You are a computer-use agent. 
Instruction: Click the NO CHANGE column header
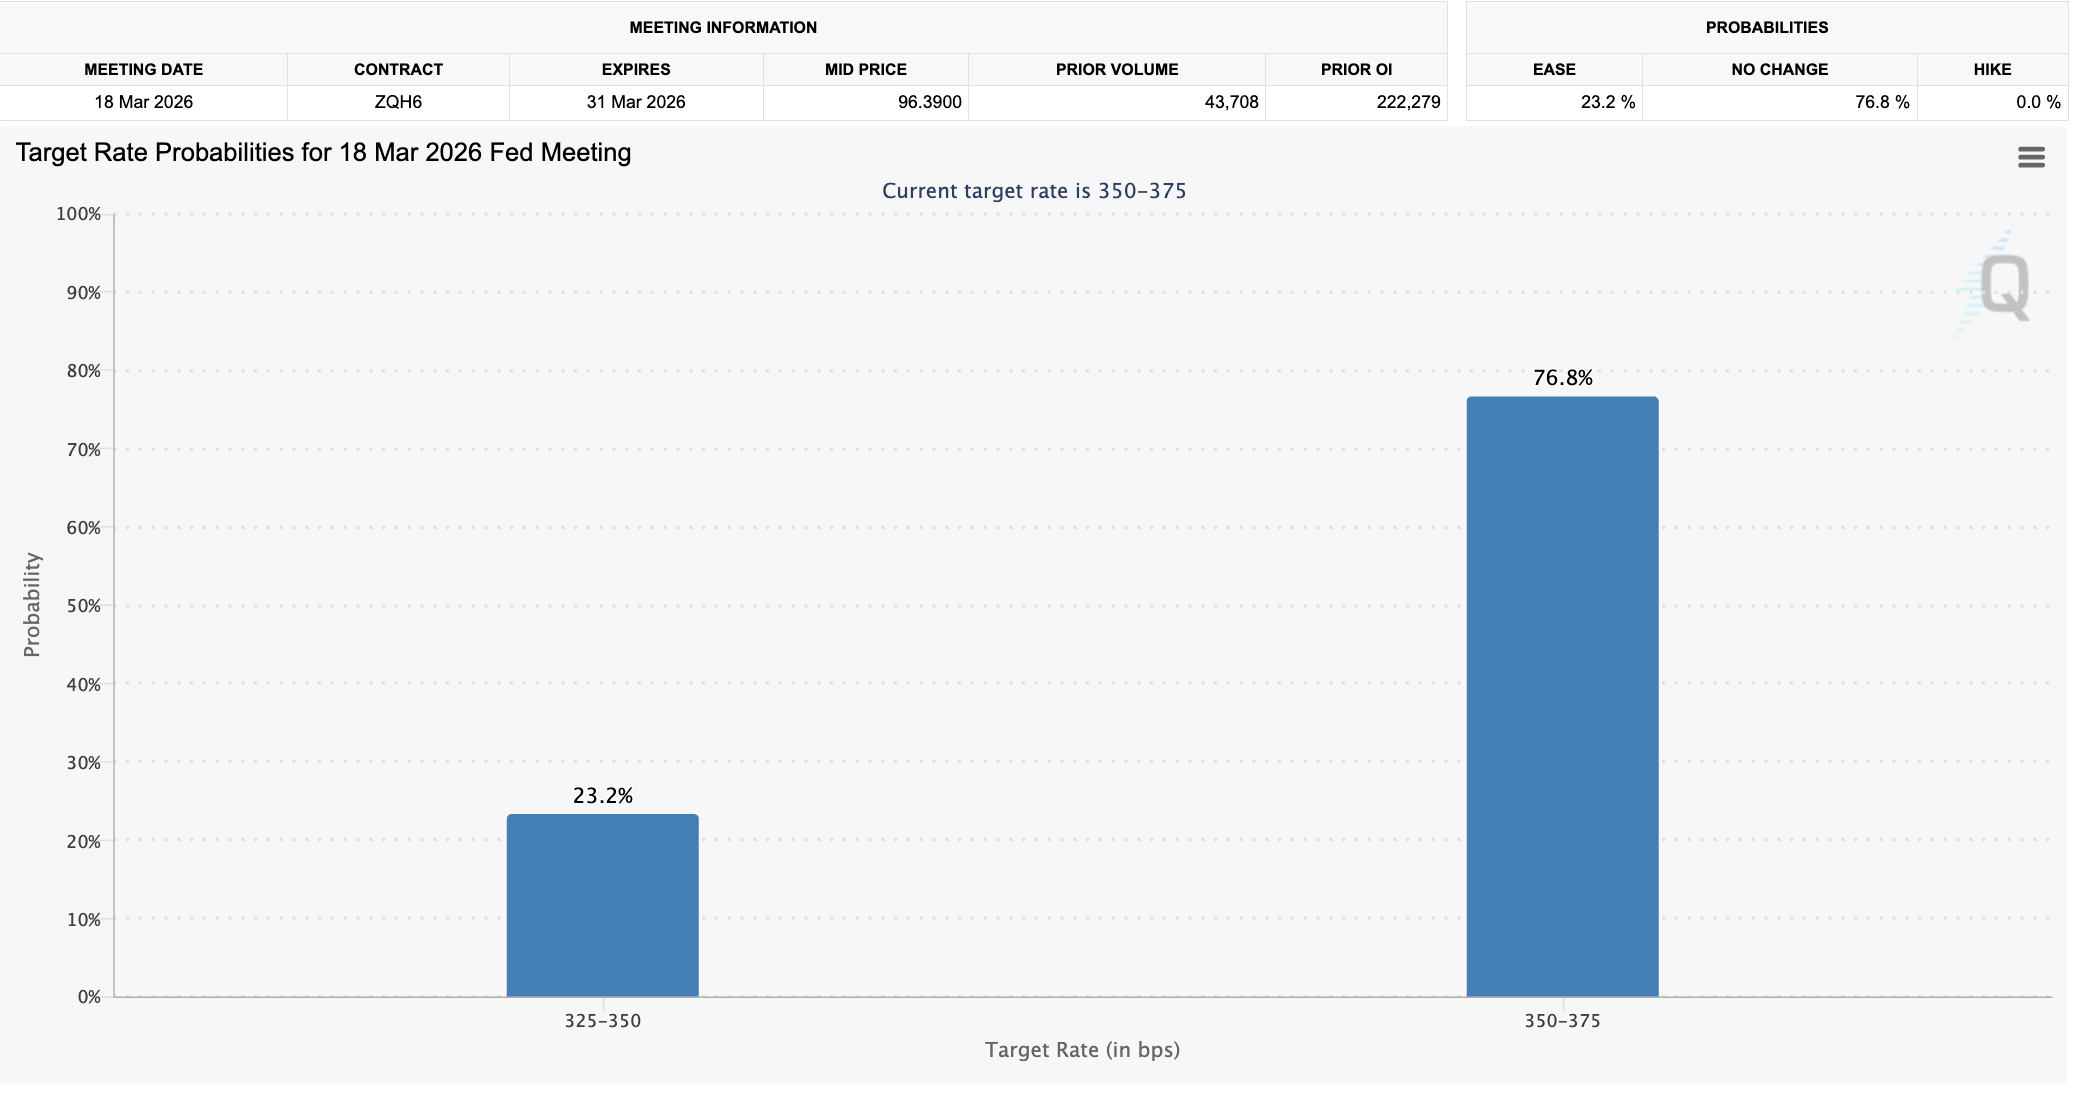[x=1779, y=69]
